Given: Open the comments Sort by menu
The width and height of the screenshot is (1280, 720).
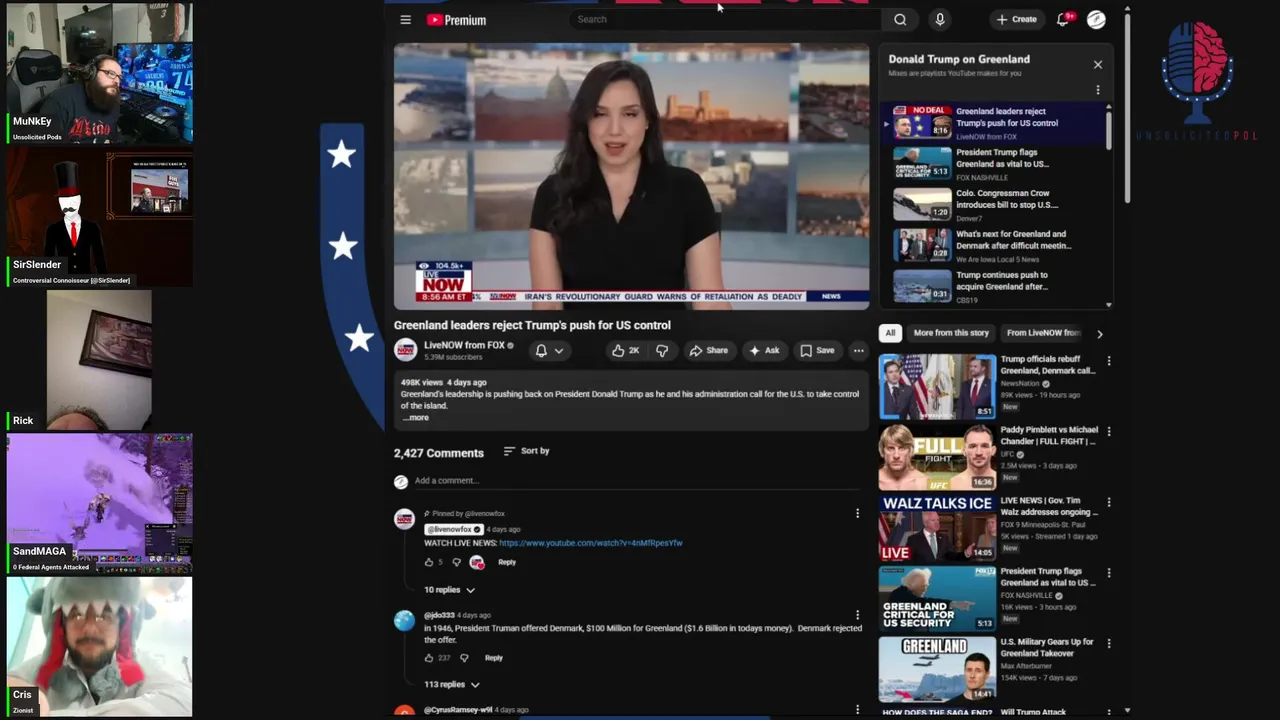Looking at the screenshot, I should 527,451.
